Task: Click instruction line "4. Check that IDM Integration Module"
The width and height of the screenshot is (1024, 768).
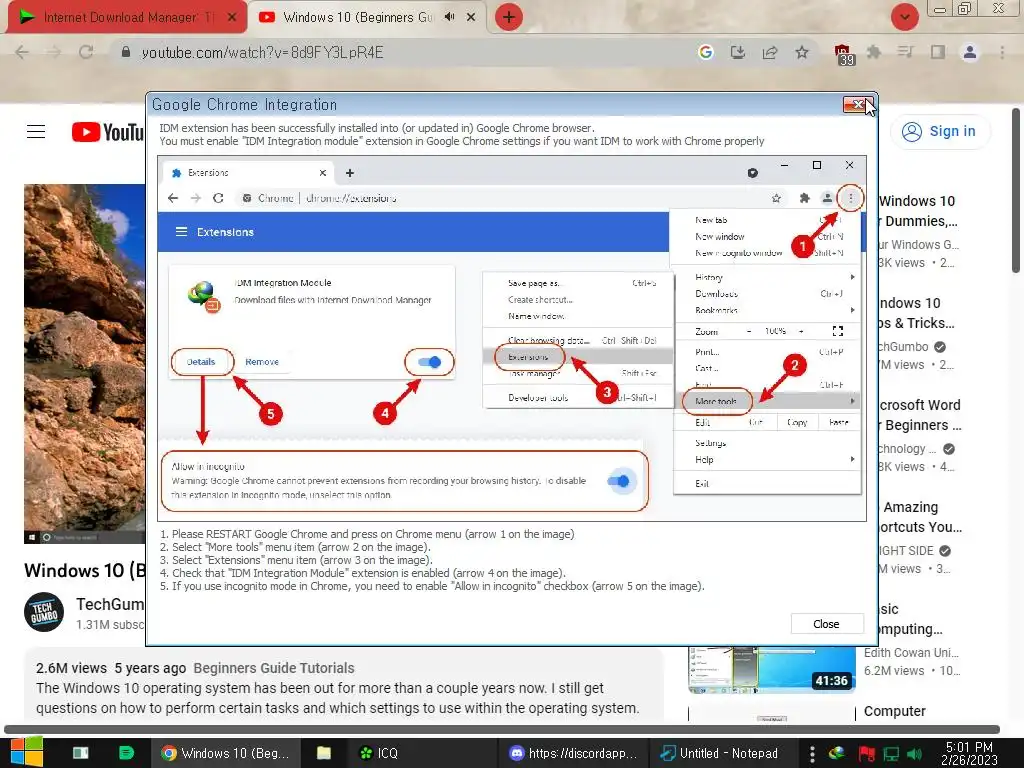Action: tap(362, 573)
